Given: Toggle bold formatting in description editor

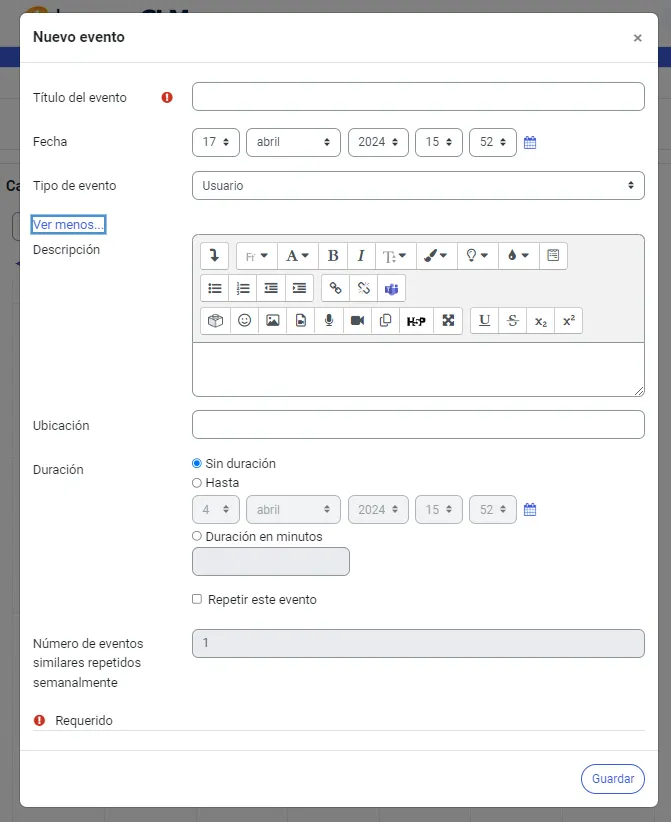Looking at the screenshot, I should coord(333,256).
